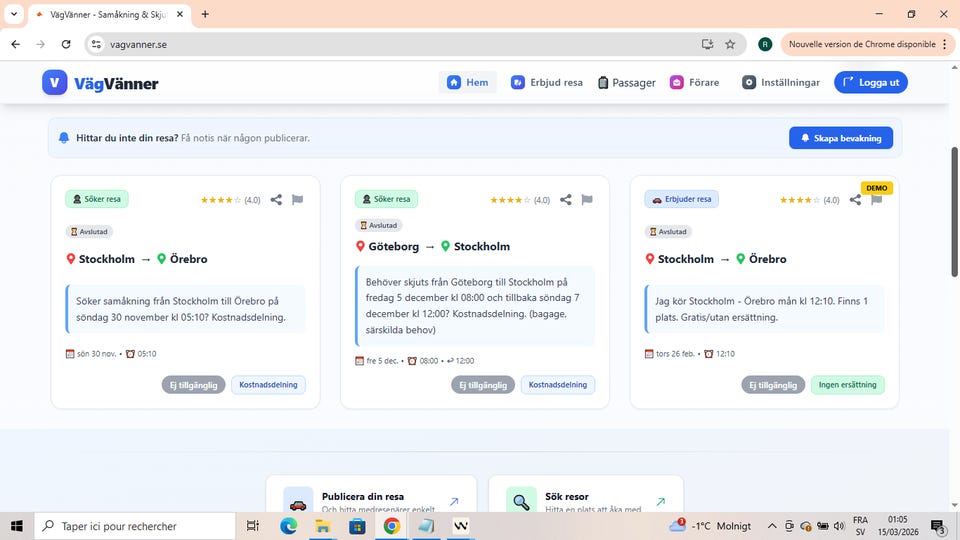Image resolution: width=960 pixels, height=540 pixels.
Task: Click the VägVänner logo icon
Action: point(55,83)
